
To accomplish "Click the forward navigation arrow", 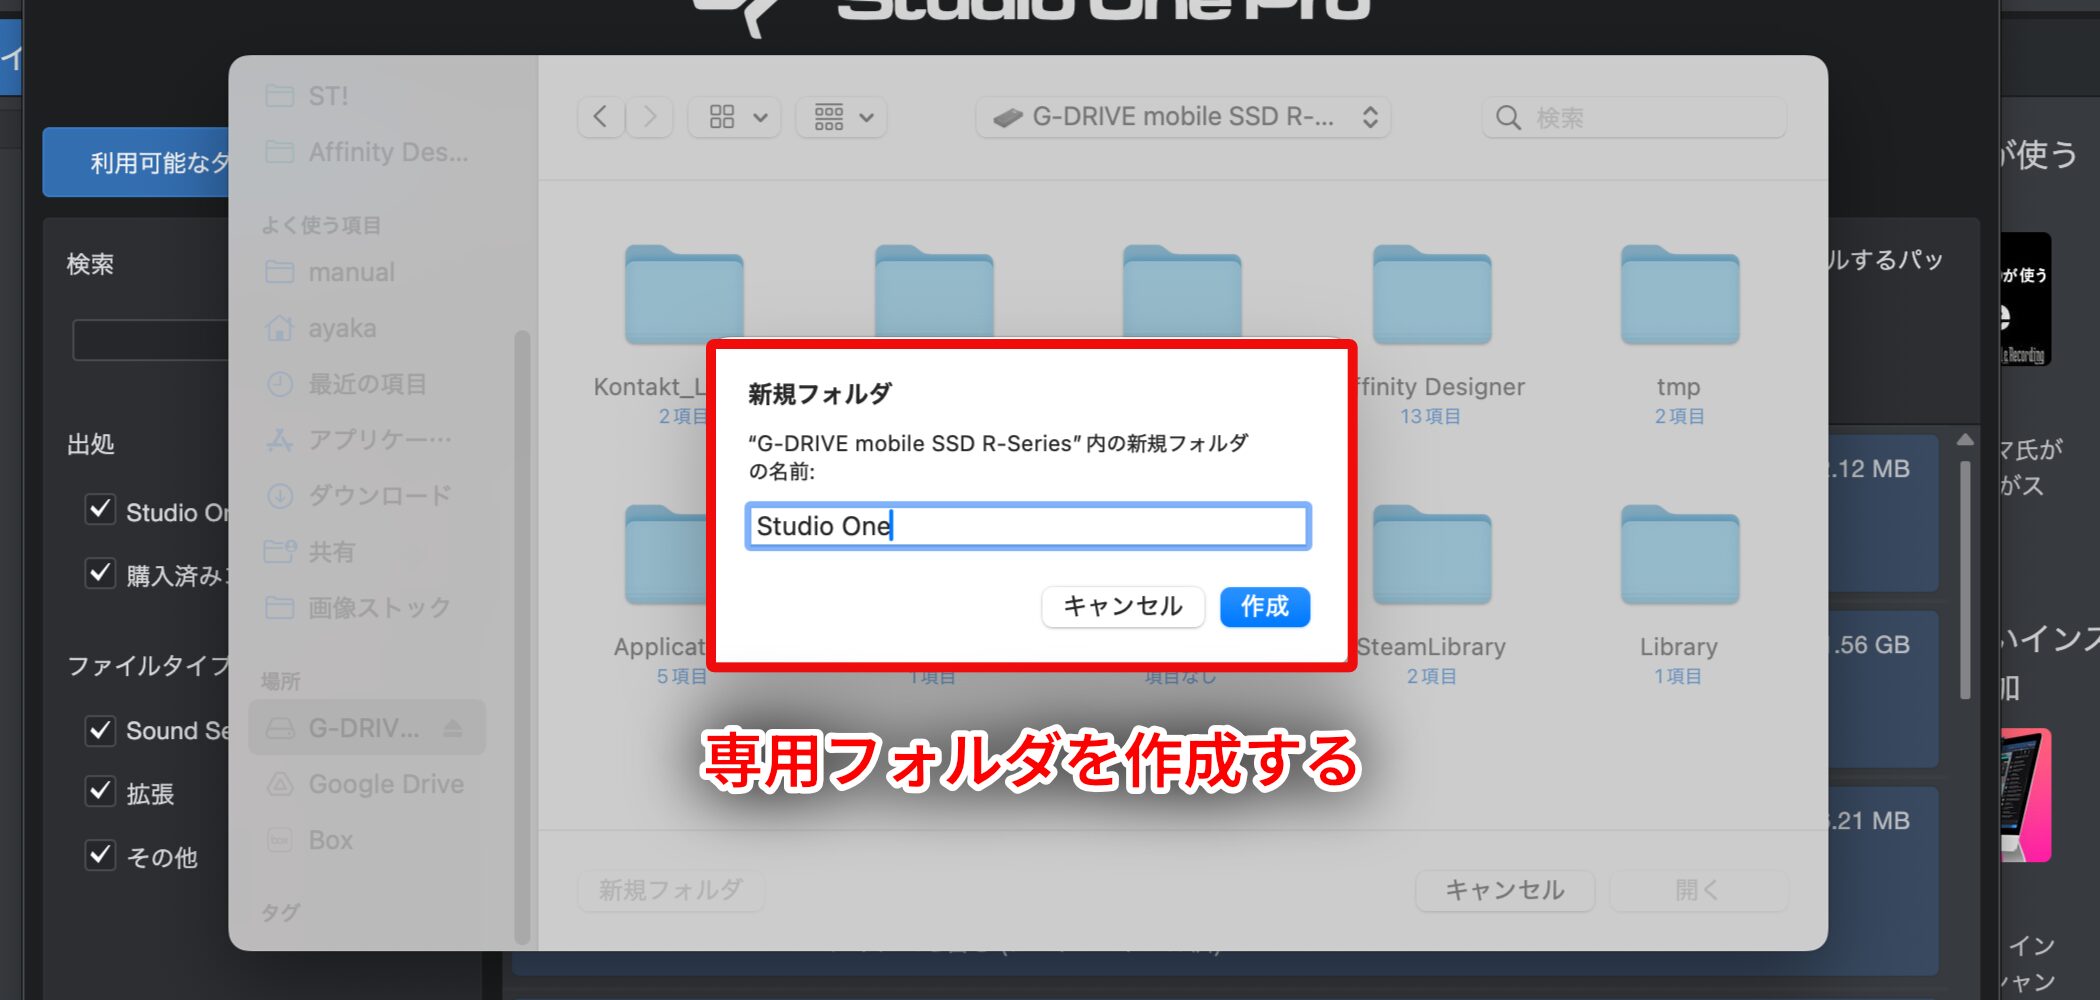I will (649, 117).
